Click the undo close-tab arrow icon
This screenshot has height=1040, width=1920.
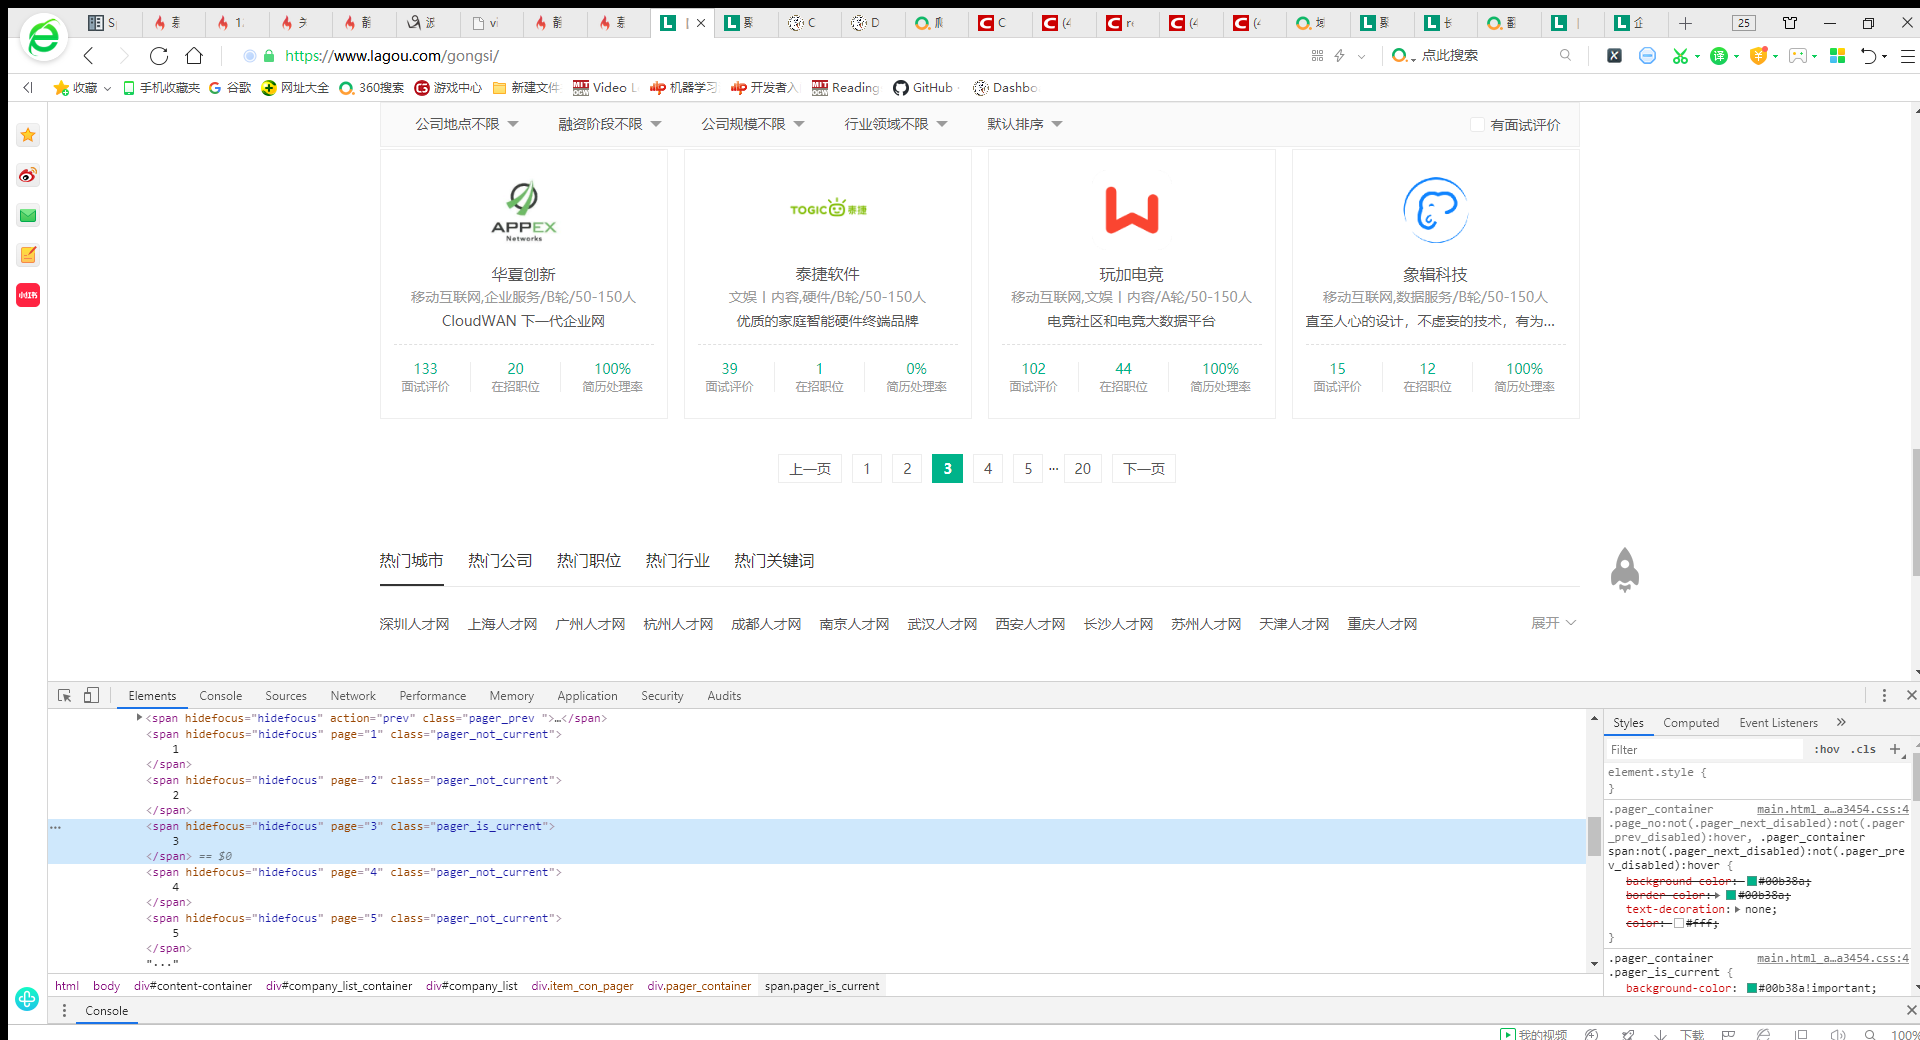click(1868, 56)
